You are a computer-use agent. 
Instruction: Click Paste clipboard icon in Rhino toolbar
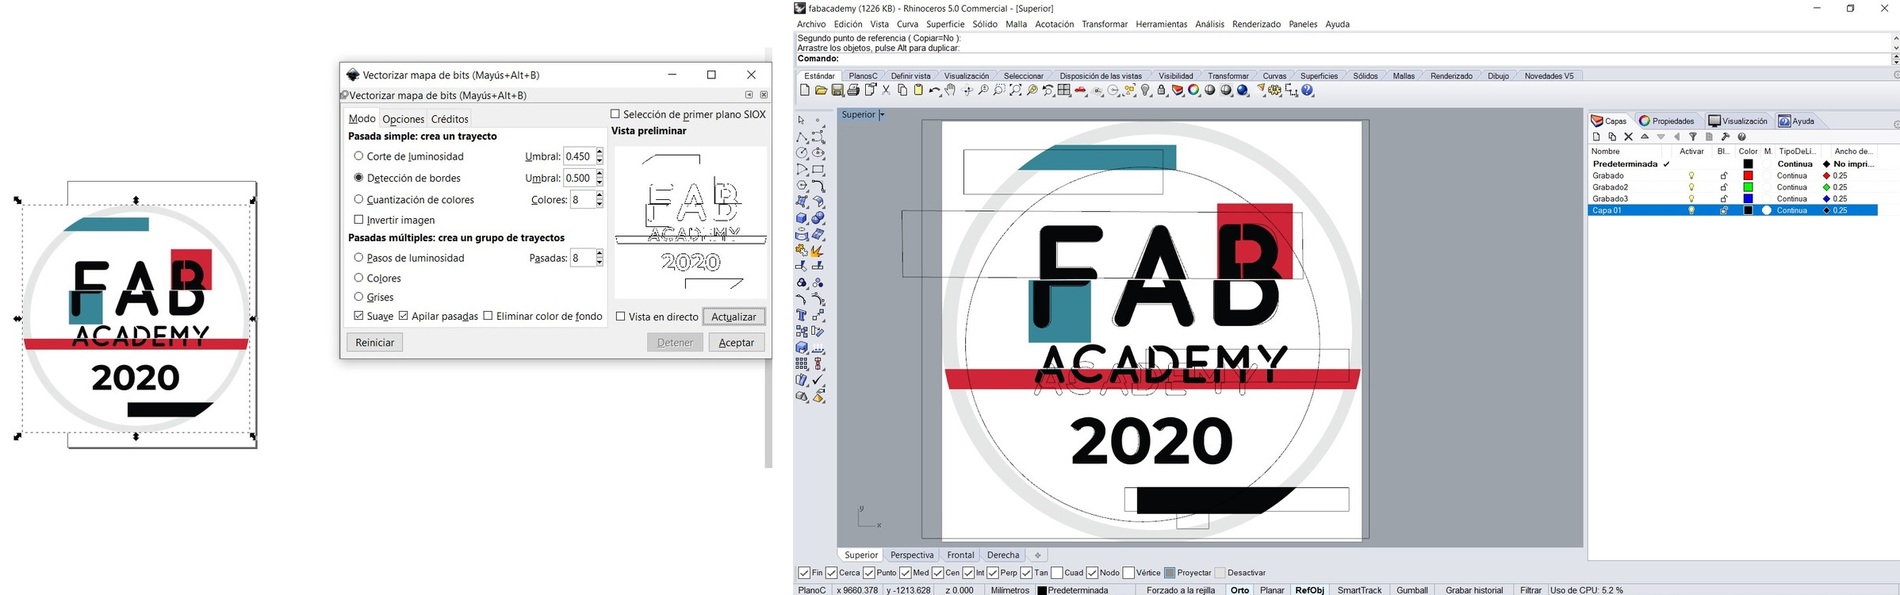pos(918,90)
